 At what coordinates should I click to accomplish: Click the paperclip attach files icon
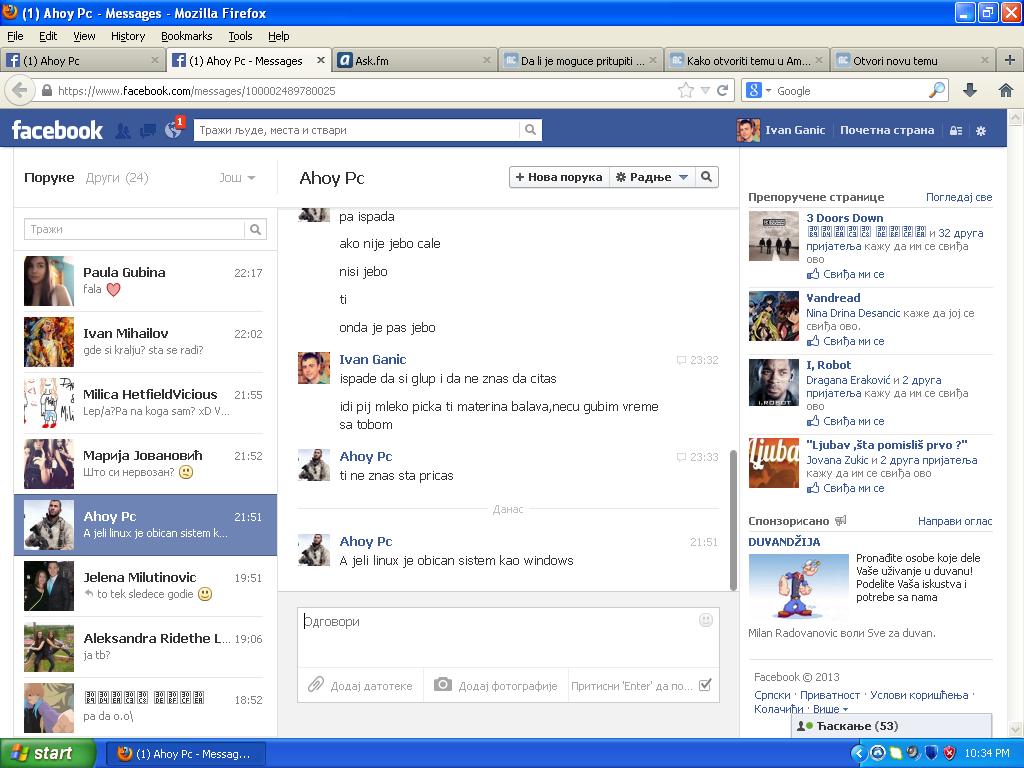[316, 685]
